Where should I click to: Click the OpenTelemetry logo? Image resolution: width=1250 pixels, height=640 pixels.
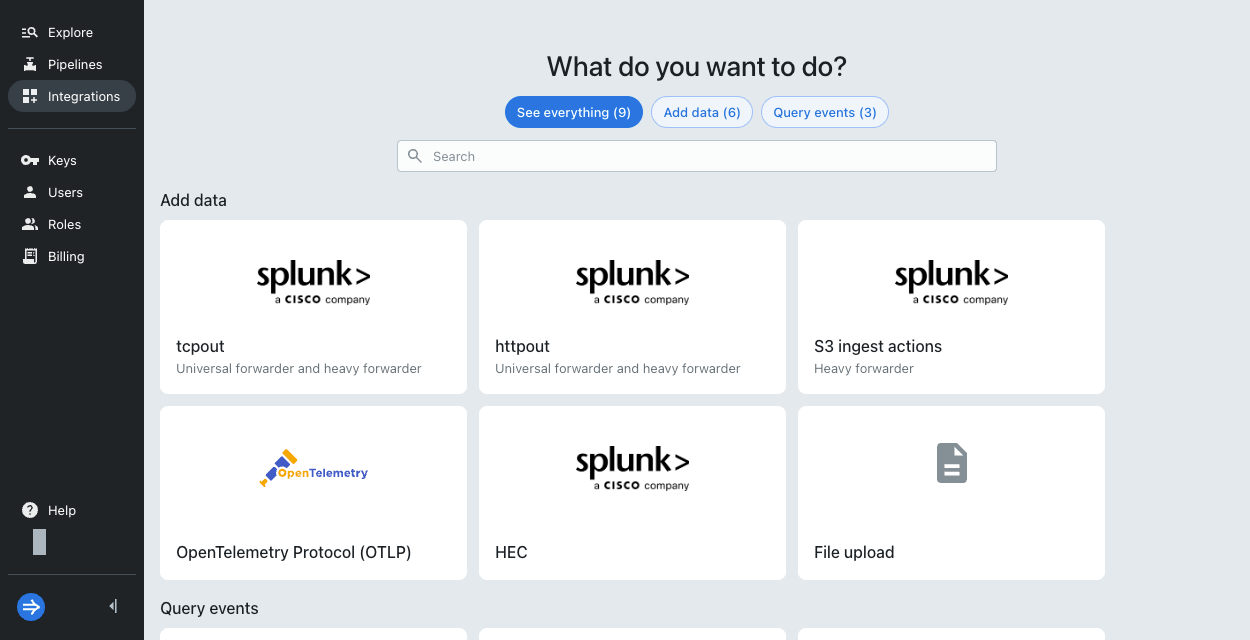click(x=313, y=468)
